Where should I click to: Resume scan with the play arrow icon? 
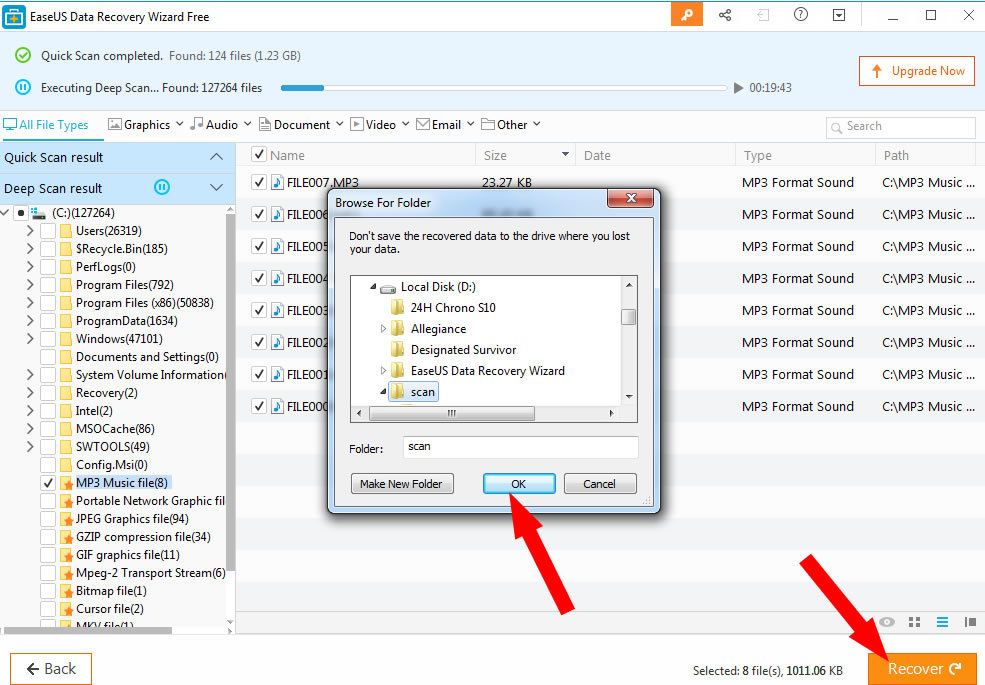[739, 88]
